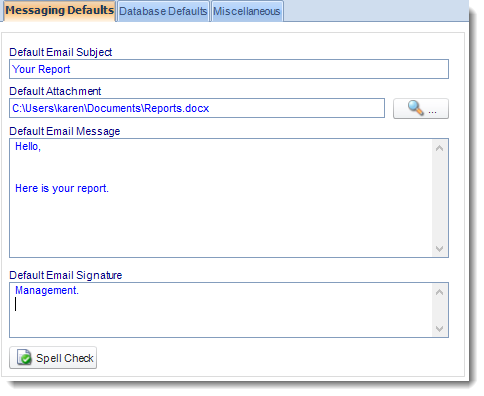
Task: Click the Default Email Subject field
Action: (229, 69)
